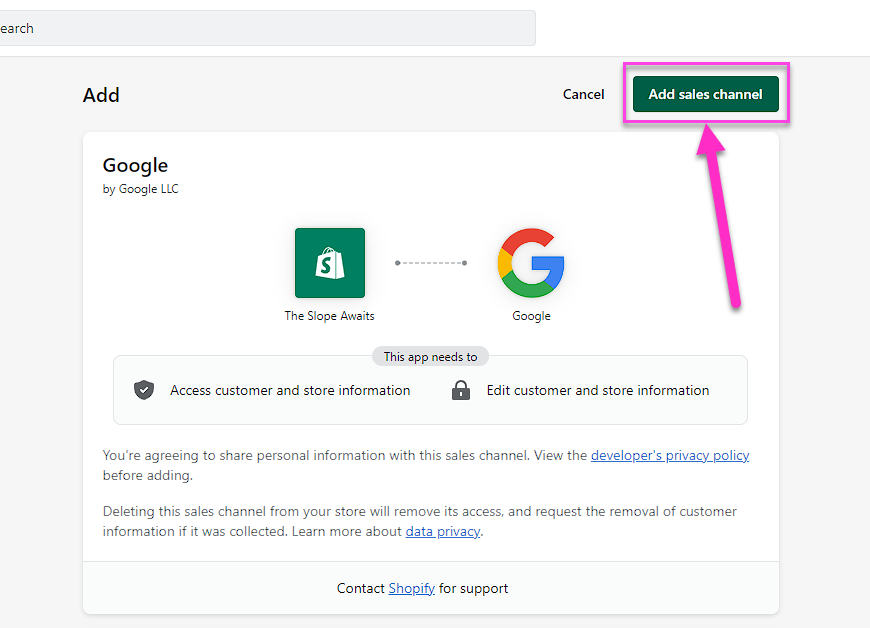Viewport: 870px width, 628px height.
Task: Click the padlock edit permission icon
Action: coord(461,390)
